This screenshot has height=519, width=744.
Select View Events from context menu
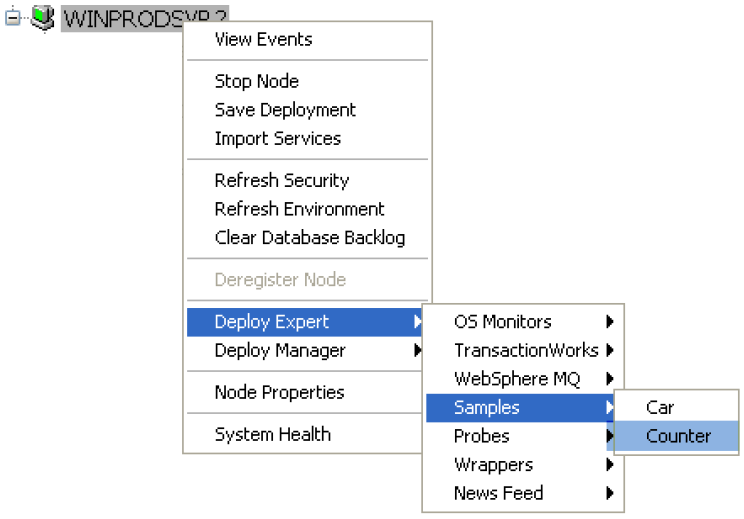click(x=307, y=39)
